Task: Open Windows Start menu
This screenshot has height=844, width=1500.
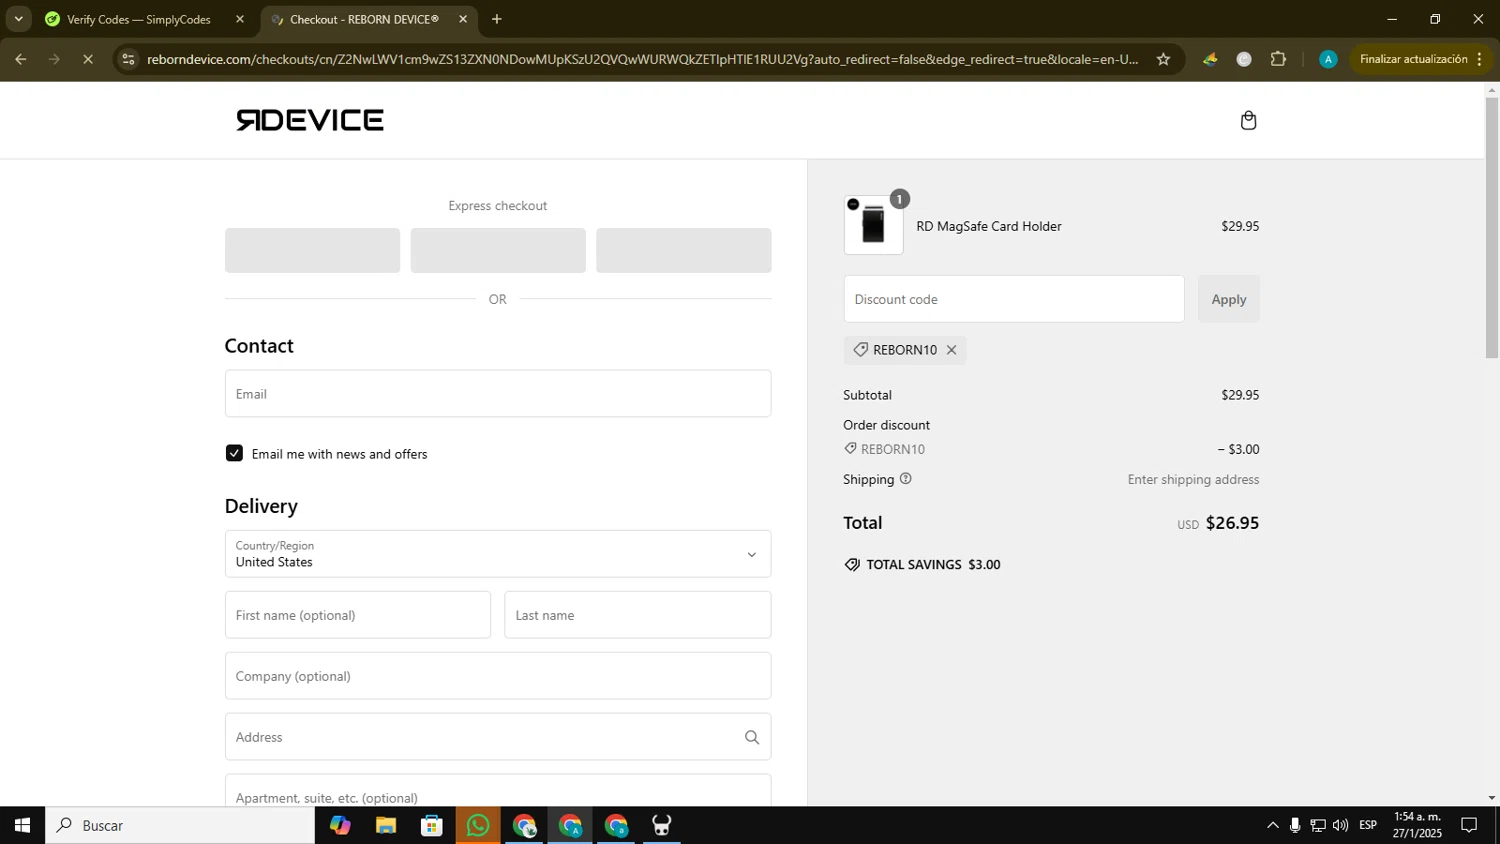Action: (22, 825)
